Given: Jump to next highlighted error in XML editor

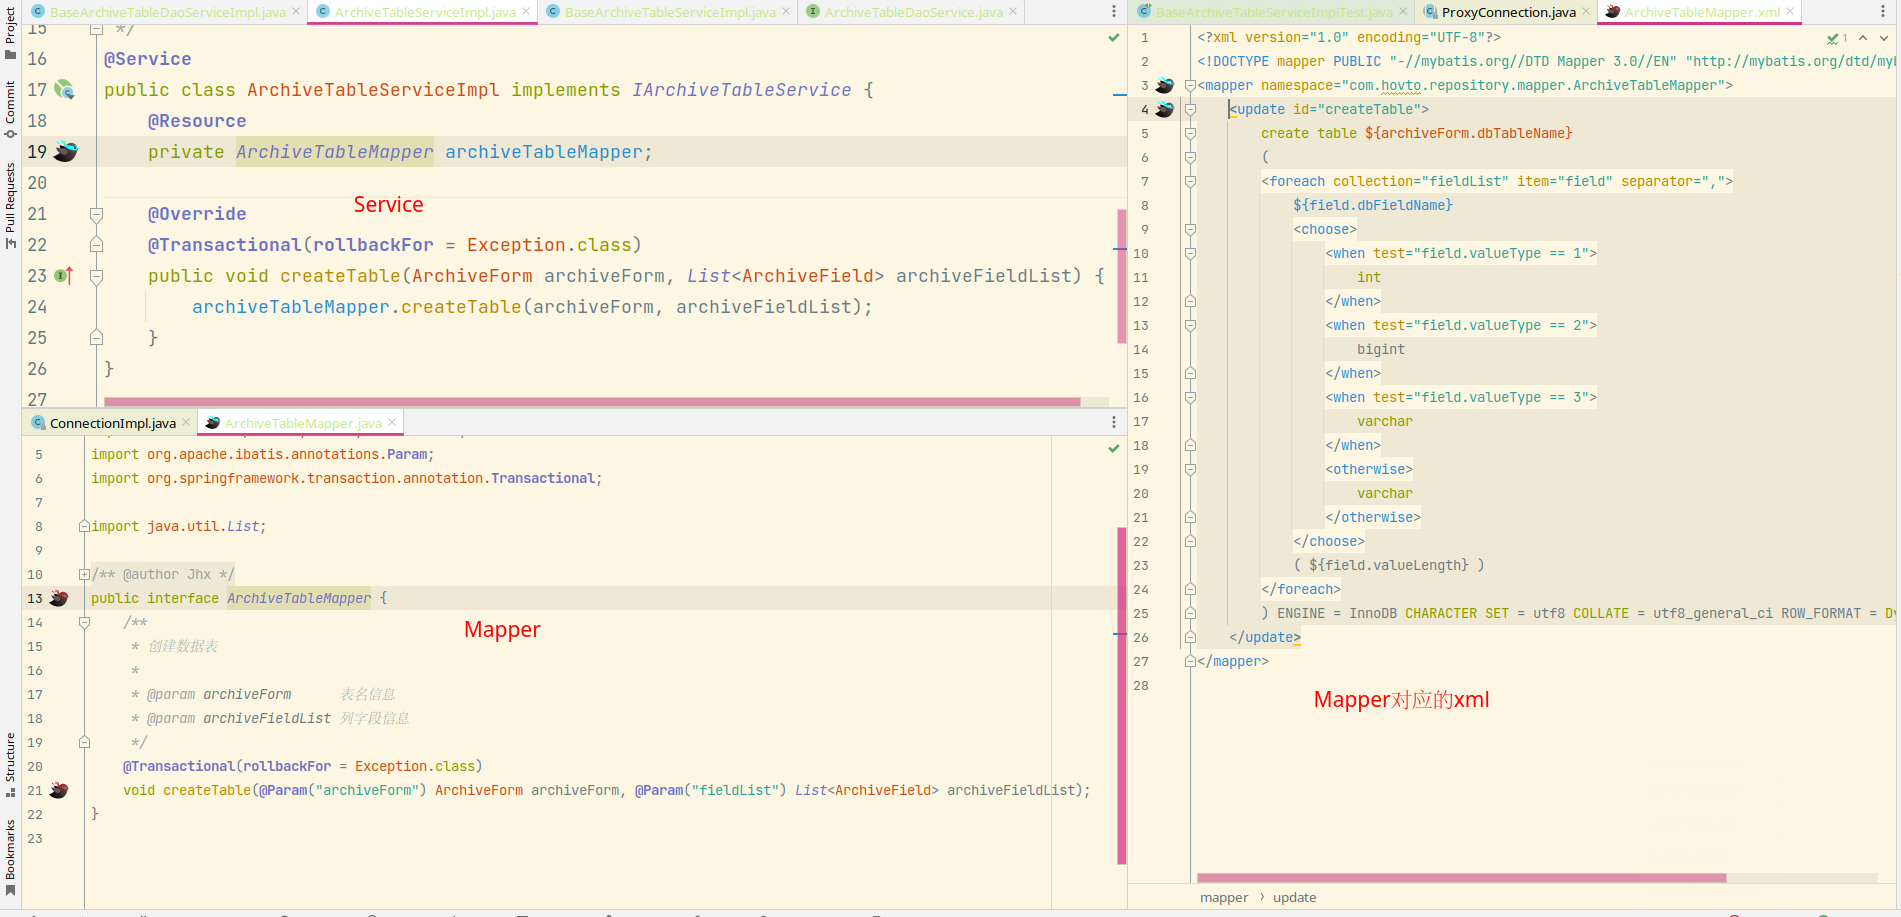Looking at the screenshot, I should tap(1884, 38).
